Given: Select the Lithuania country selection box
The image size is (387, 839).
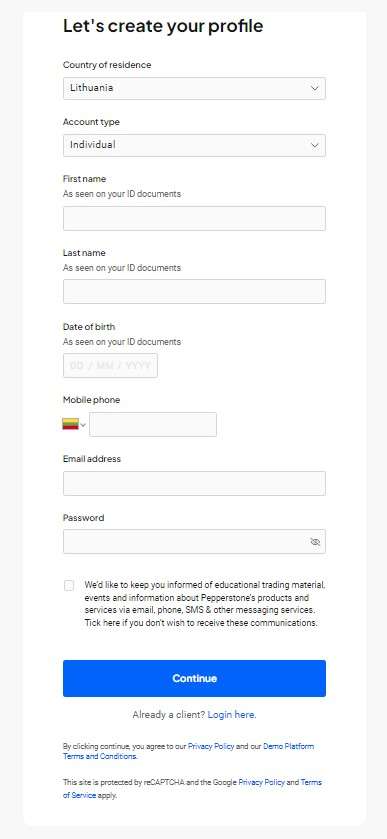Looking at the screenshot, I should point(194,88).
